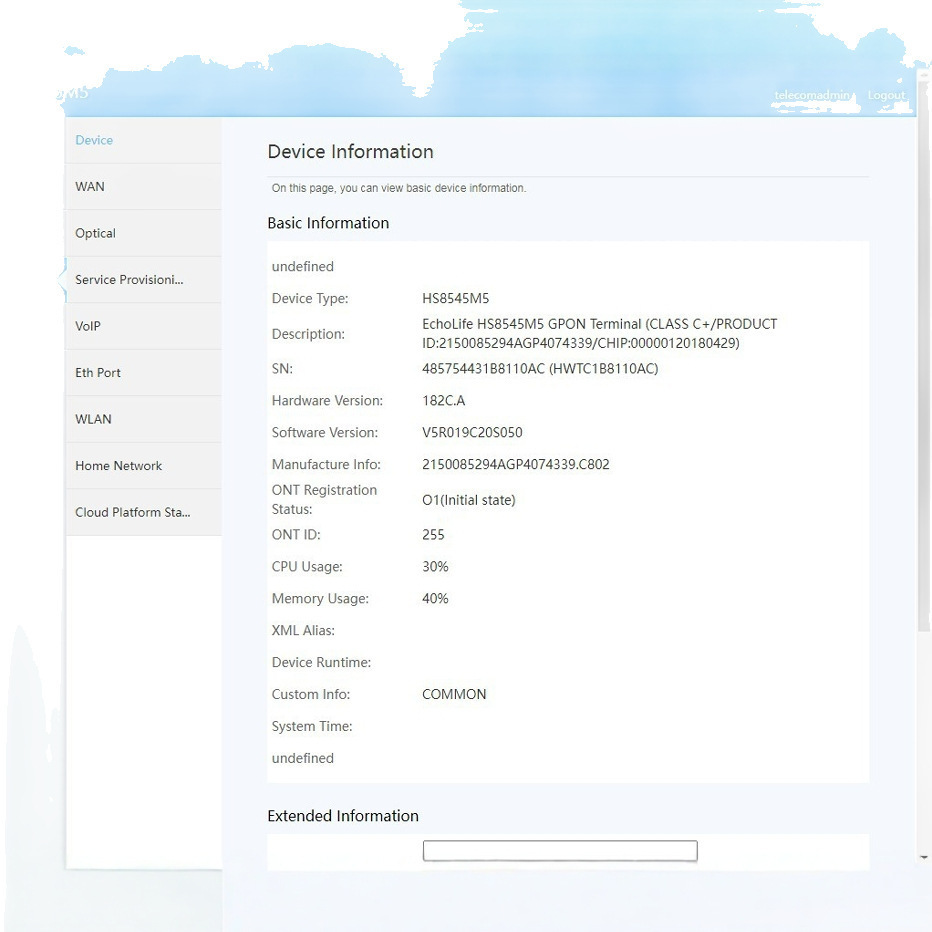Select the Cloud Platform Status menu item

pyautogui.click(x=132, y=512)
